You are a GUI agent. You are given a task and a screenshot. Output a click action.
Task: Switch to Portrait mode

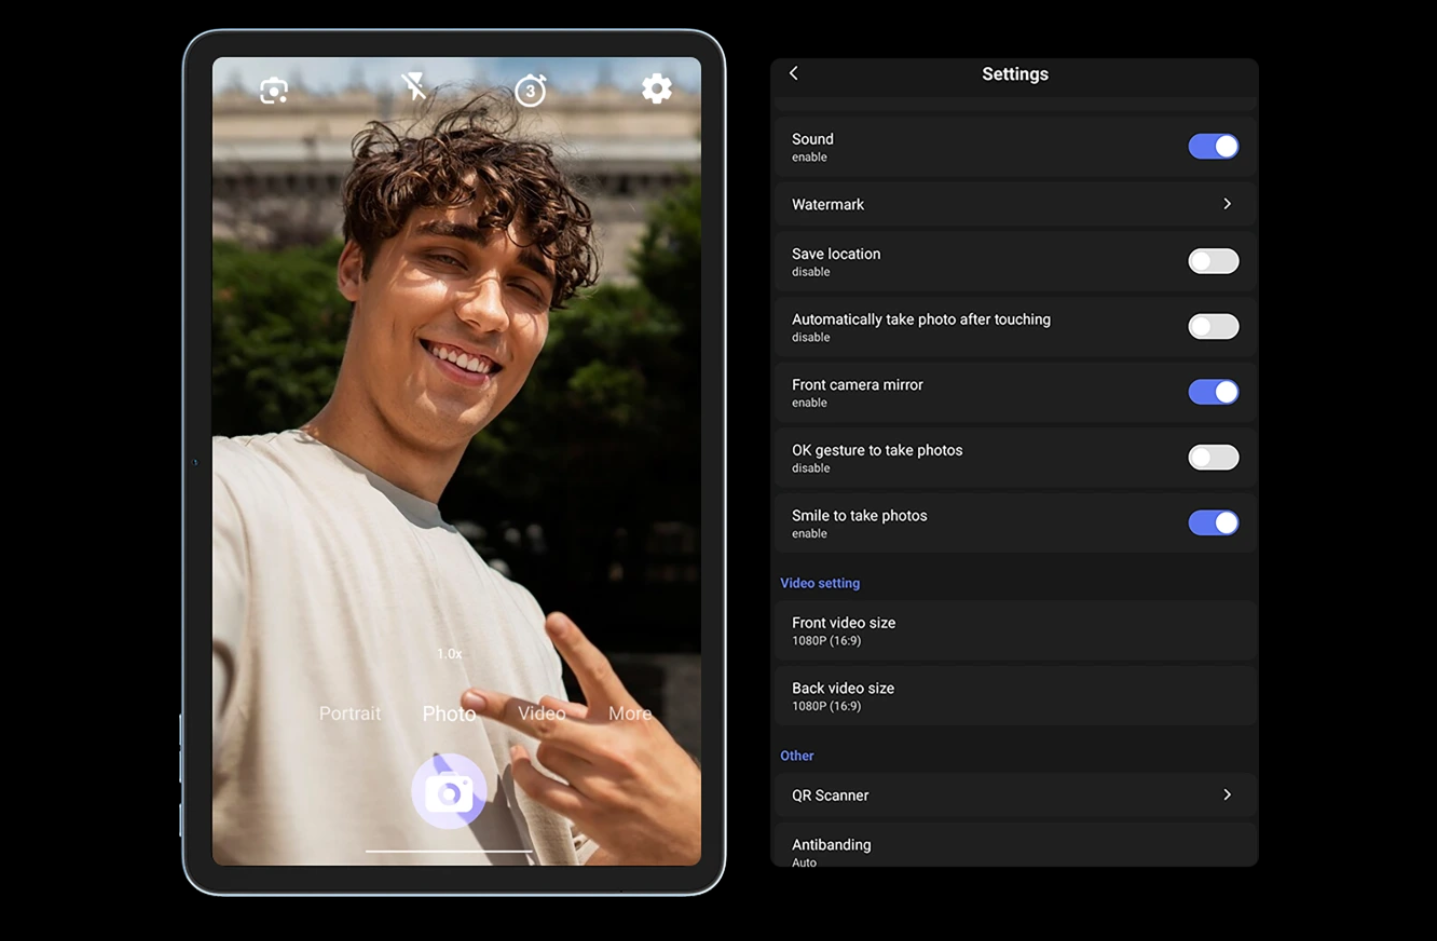click(x=350, y=713)
